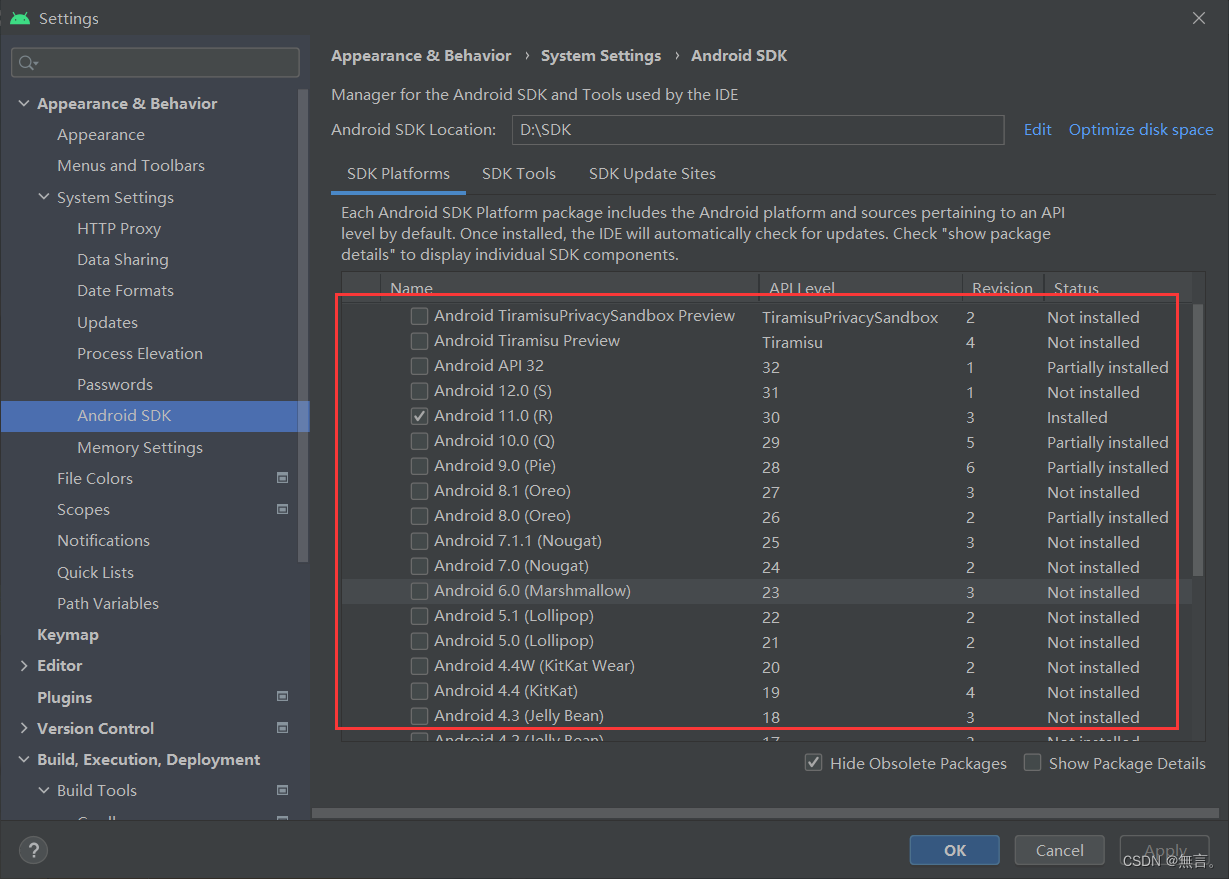
Task: Select the Android 5.1 (Lollipop) row name
Action: [514, 616]
